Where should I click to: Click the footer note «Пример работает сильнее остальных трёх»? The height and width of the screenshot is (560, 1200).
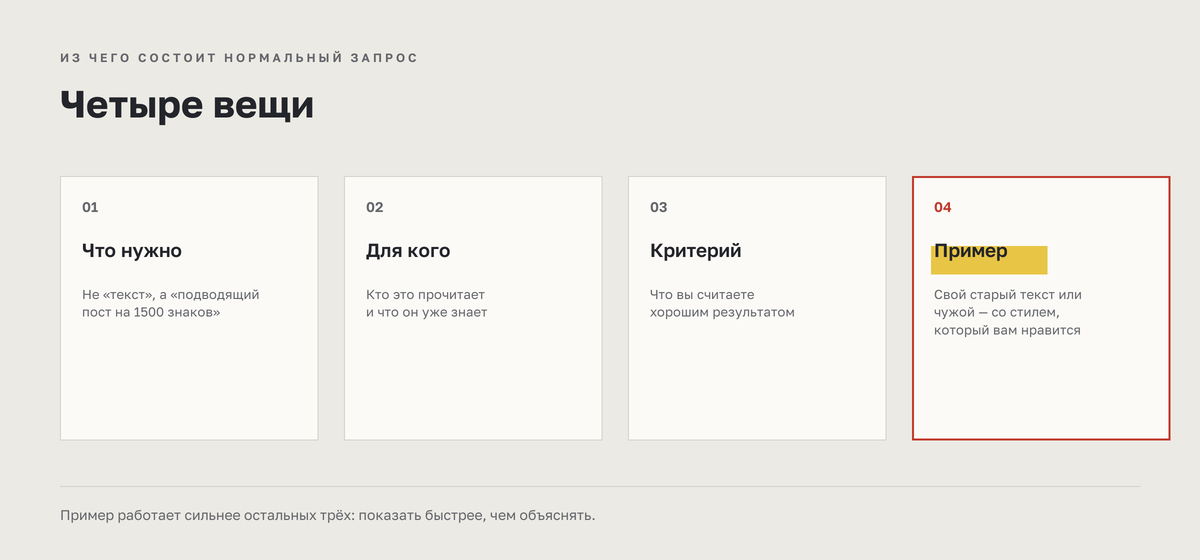click(206, 516)
